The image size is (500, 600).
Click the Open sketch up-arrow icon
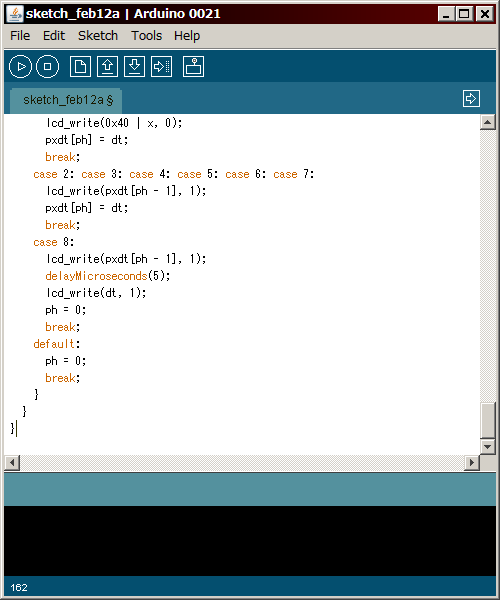point(107,67)
